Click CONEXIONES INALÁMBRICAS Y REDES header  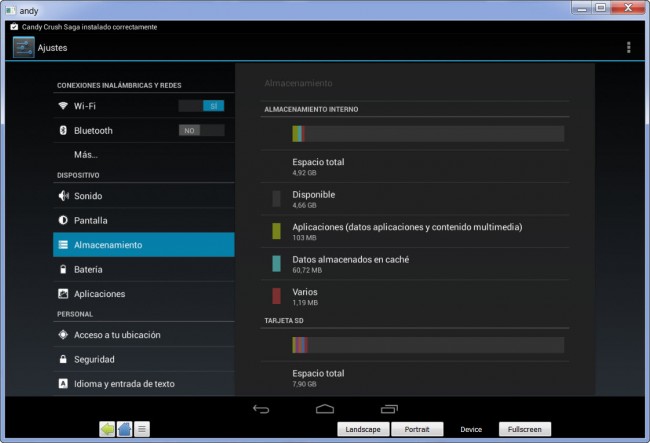coord(119,85)
